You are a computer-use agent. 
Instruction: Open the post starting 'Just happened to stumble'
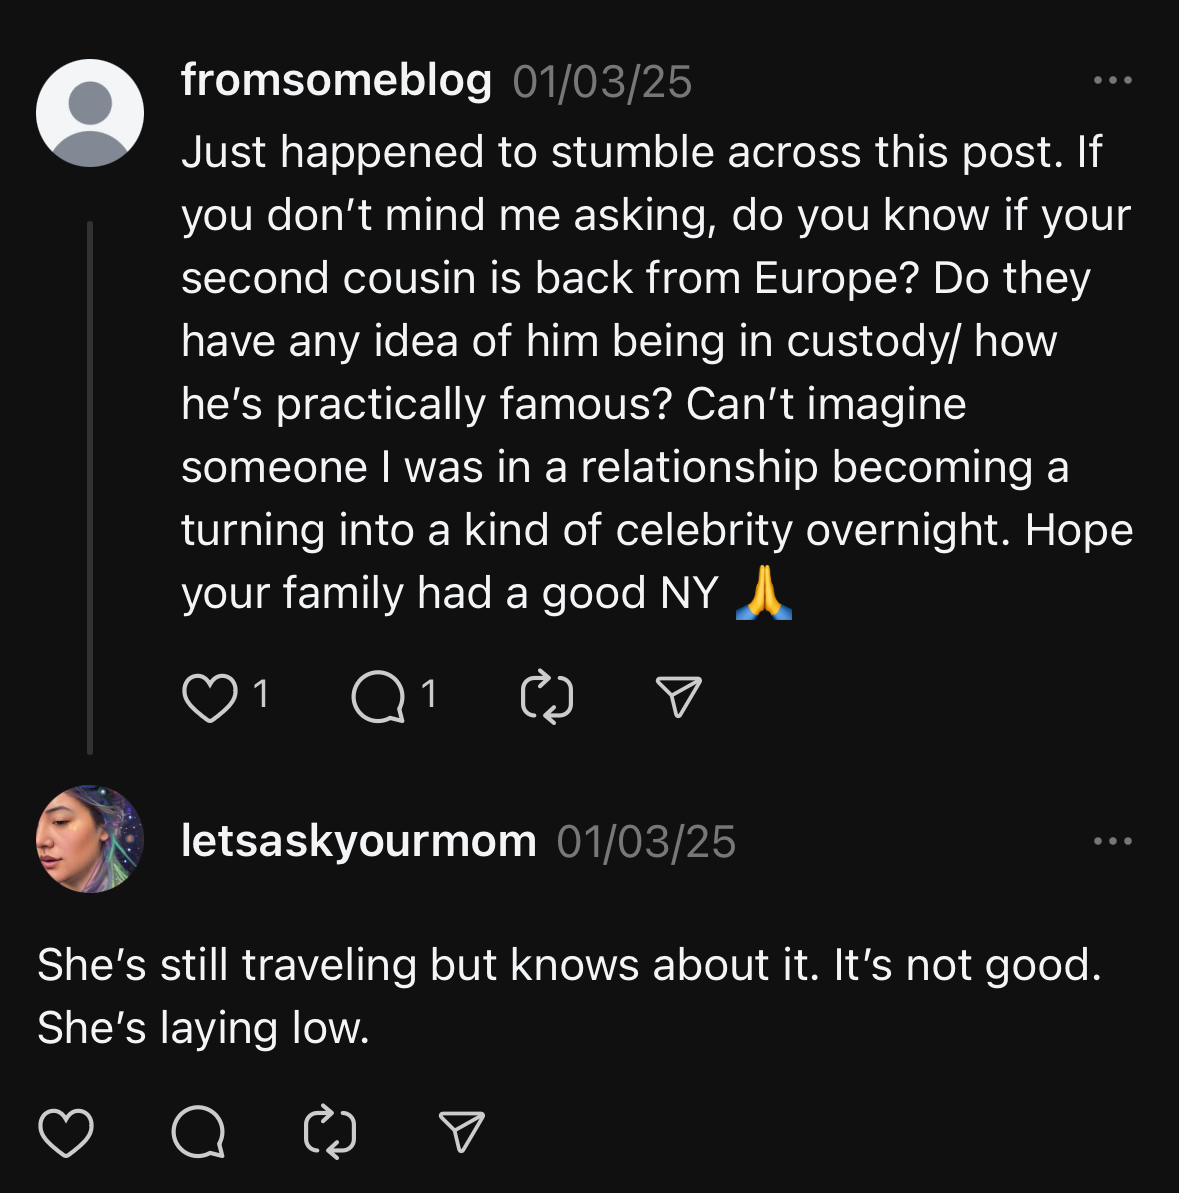click(x=657, y=373)
